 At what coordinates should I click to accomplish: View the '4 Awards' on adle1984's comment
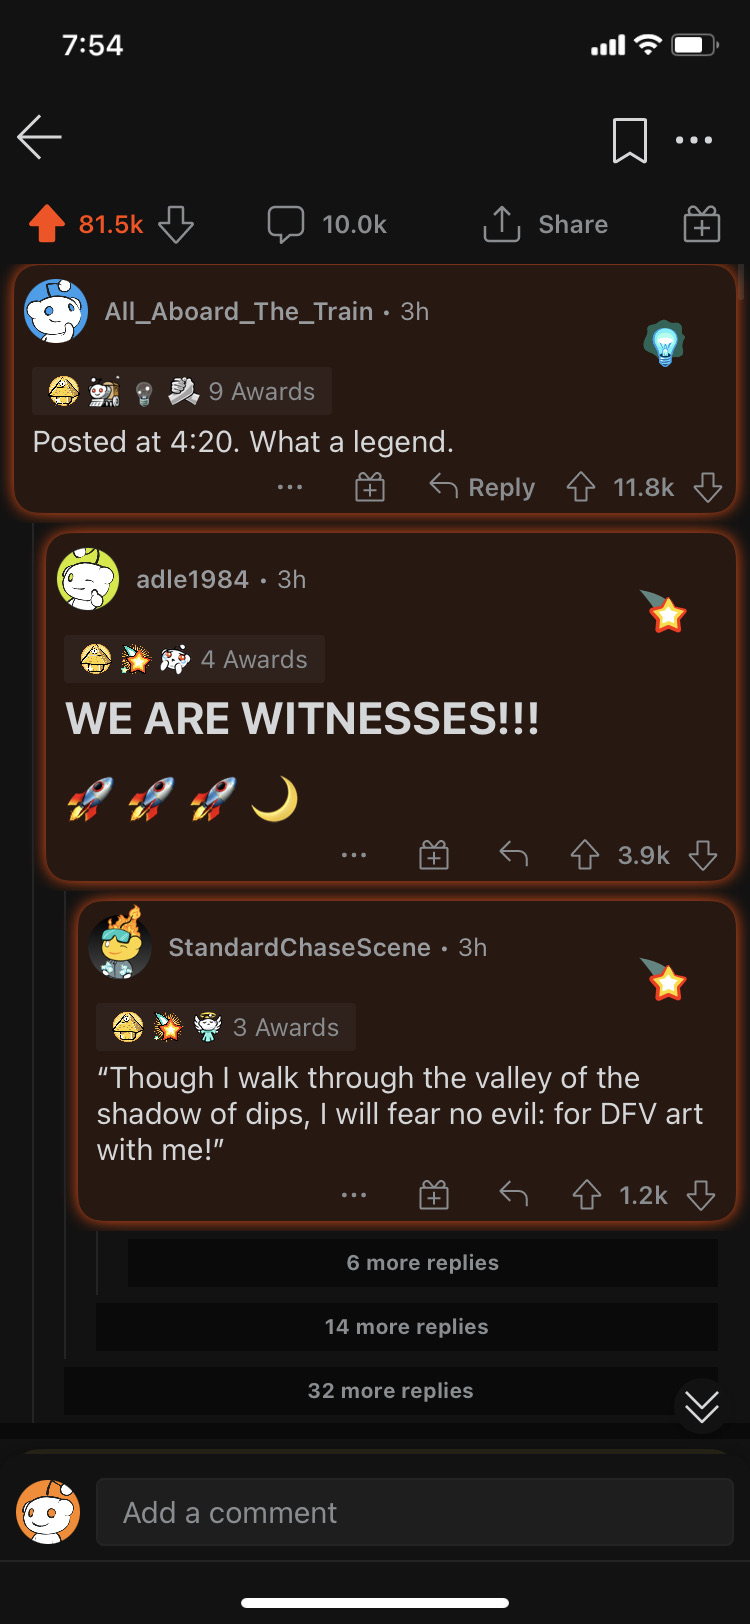point(195,659)
